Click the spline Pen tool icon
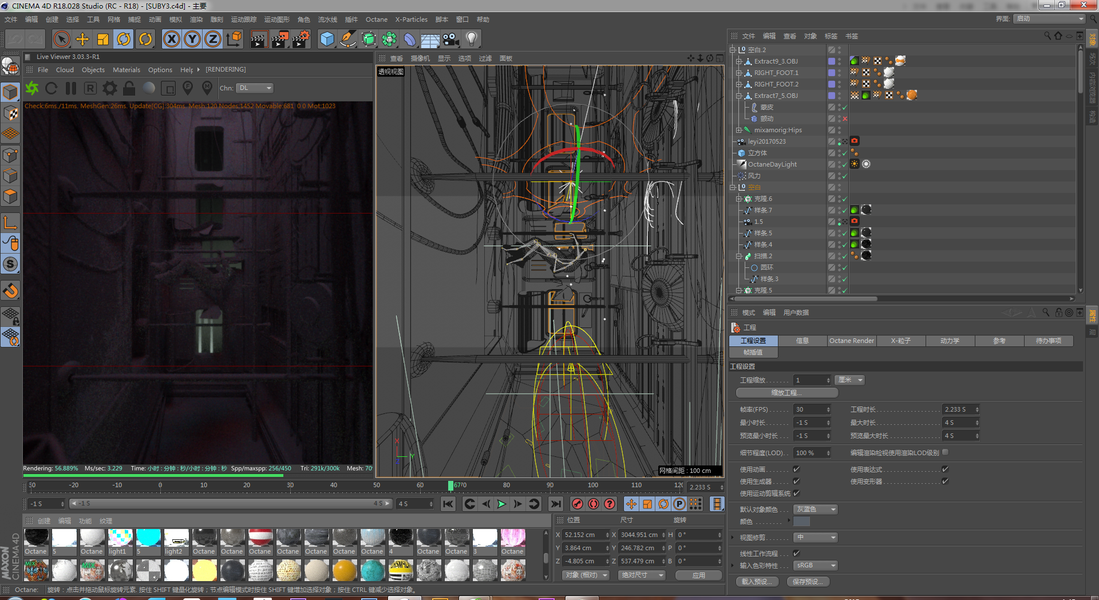Image resolution: width=1099 pixels, height=600 pixels. tap(348, 39)
